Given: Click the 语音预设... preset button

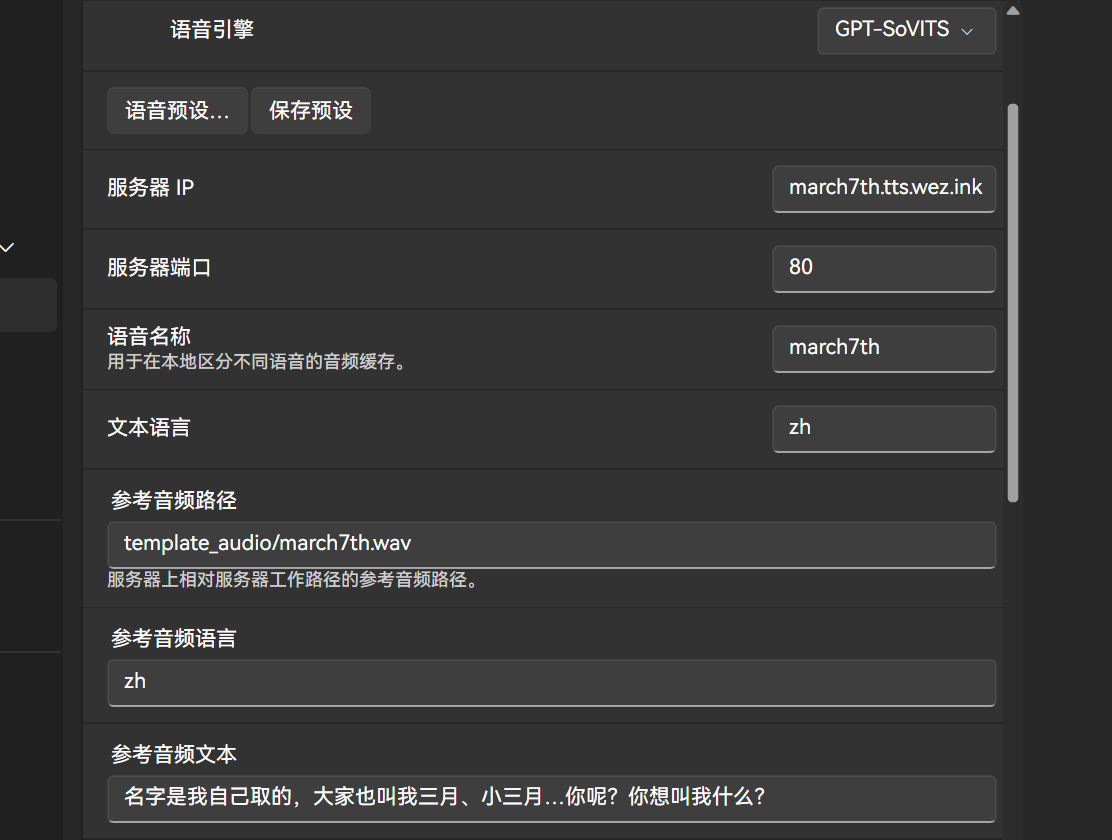Looking at the screenshot, I should (x=177, y=110).
